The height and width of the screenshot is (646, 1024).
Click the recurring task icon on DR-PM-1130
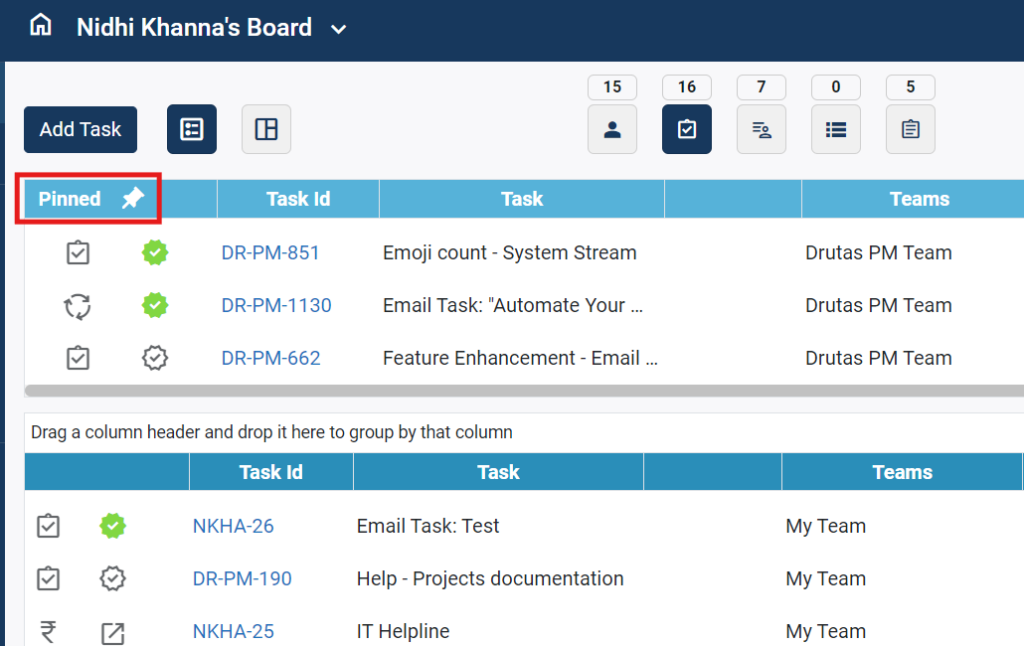(x=78, y=305)
